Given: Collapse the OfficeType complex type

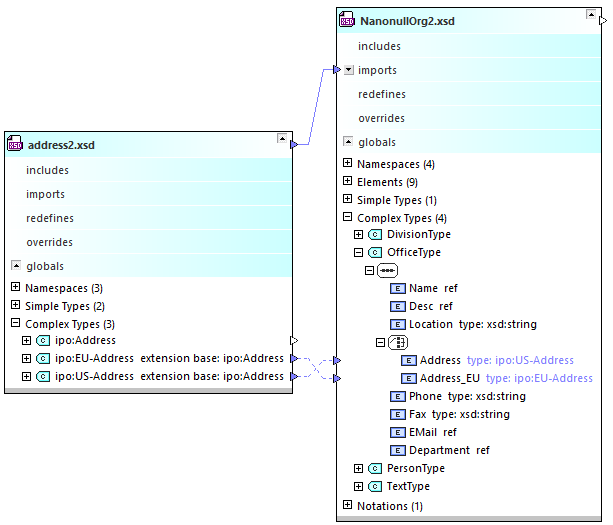Looking at the screenshot, I should (359, 252).
